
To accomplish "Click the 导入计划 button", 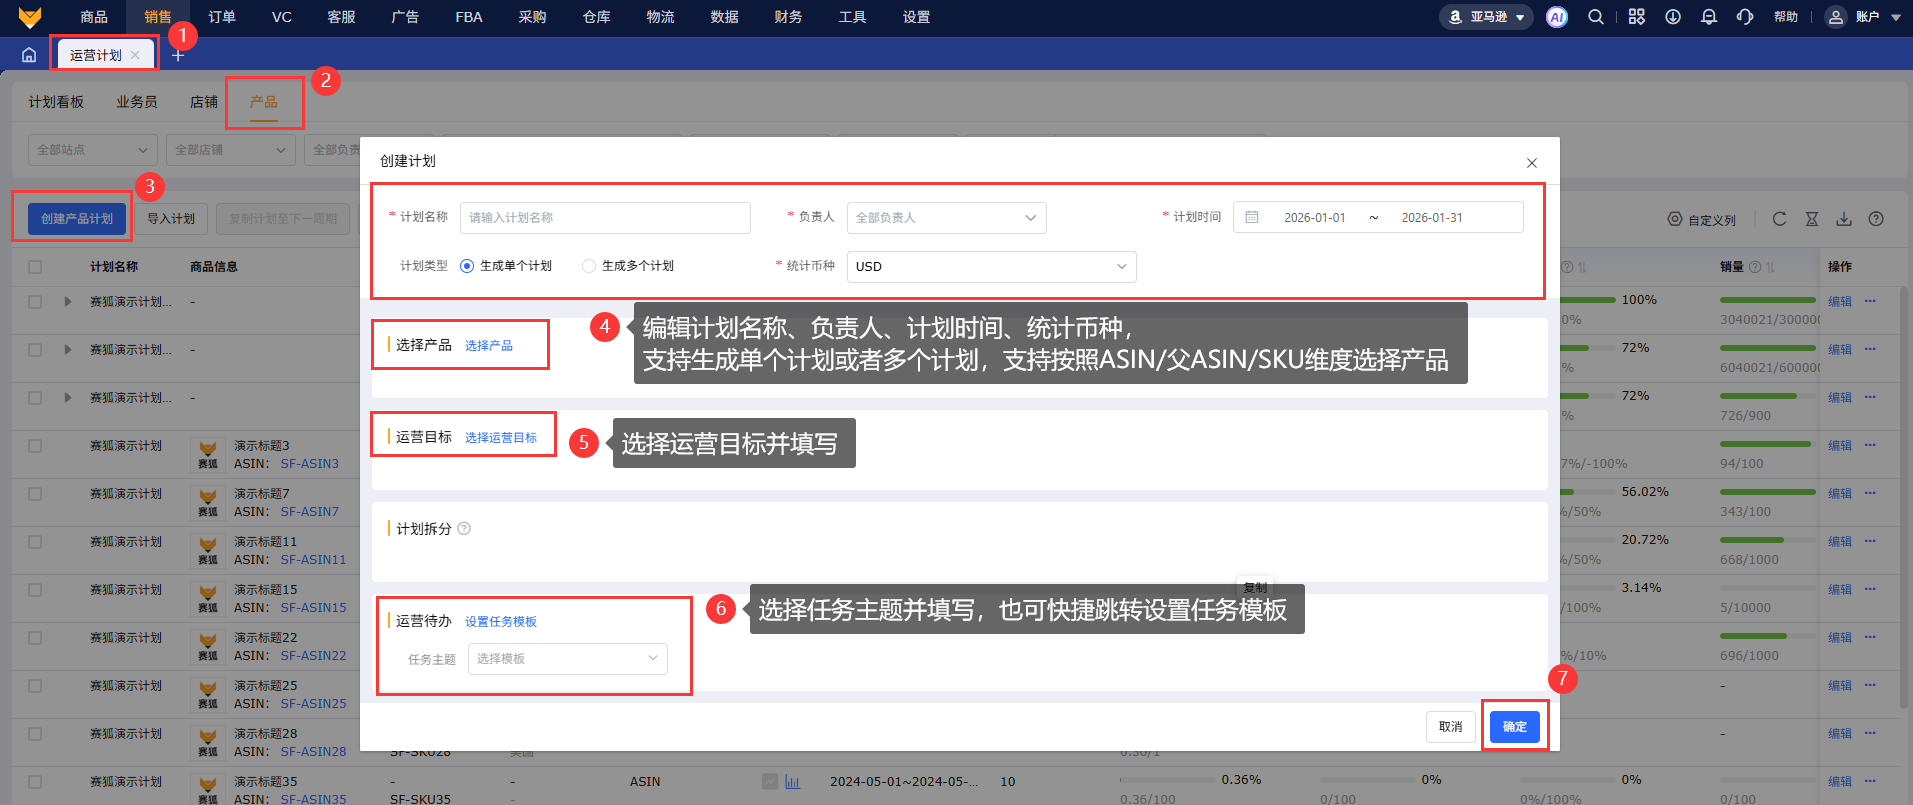I will point(171,219).
